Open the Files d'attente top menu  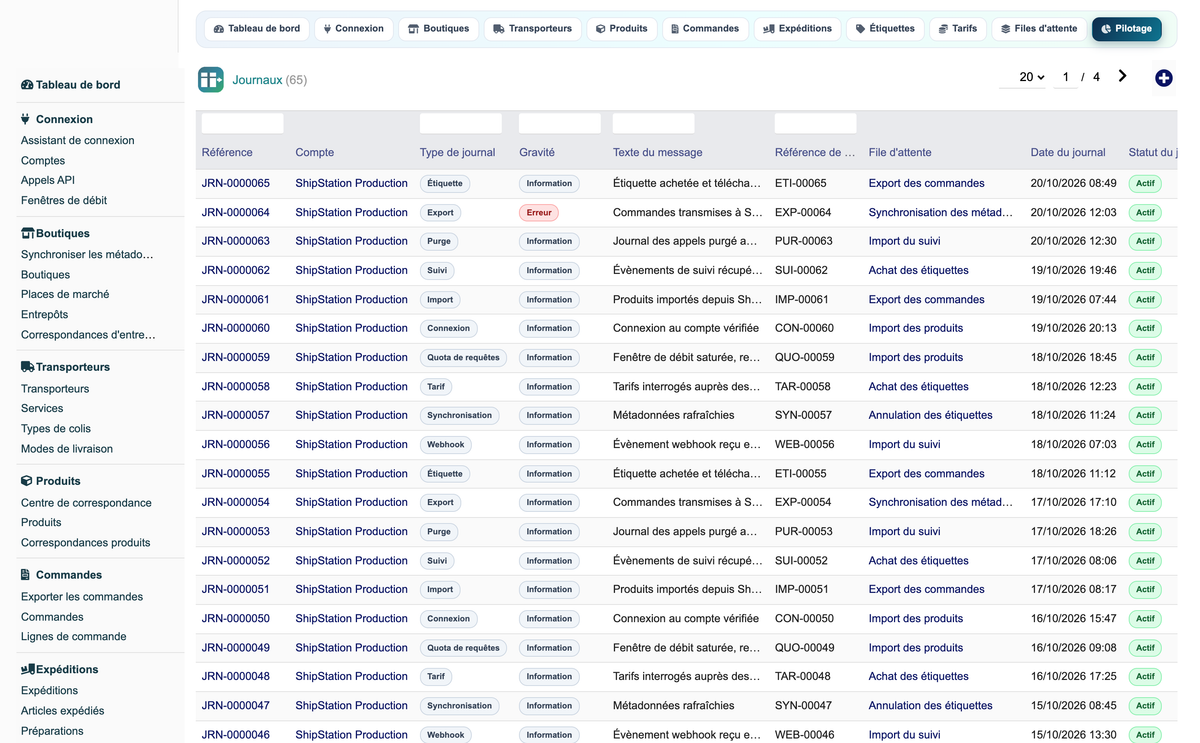coord(1039,29)
